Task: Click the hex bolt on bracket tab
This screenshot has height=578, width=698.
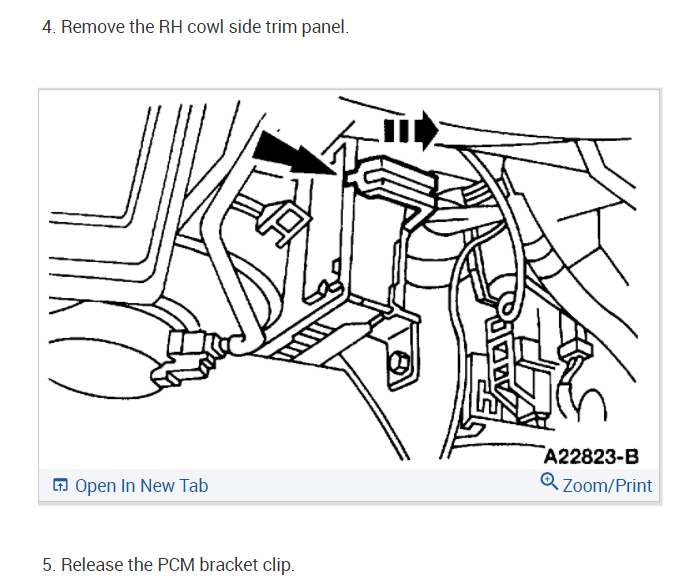Action: pos(399,363)
